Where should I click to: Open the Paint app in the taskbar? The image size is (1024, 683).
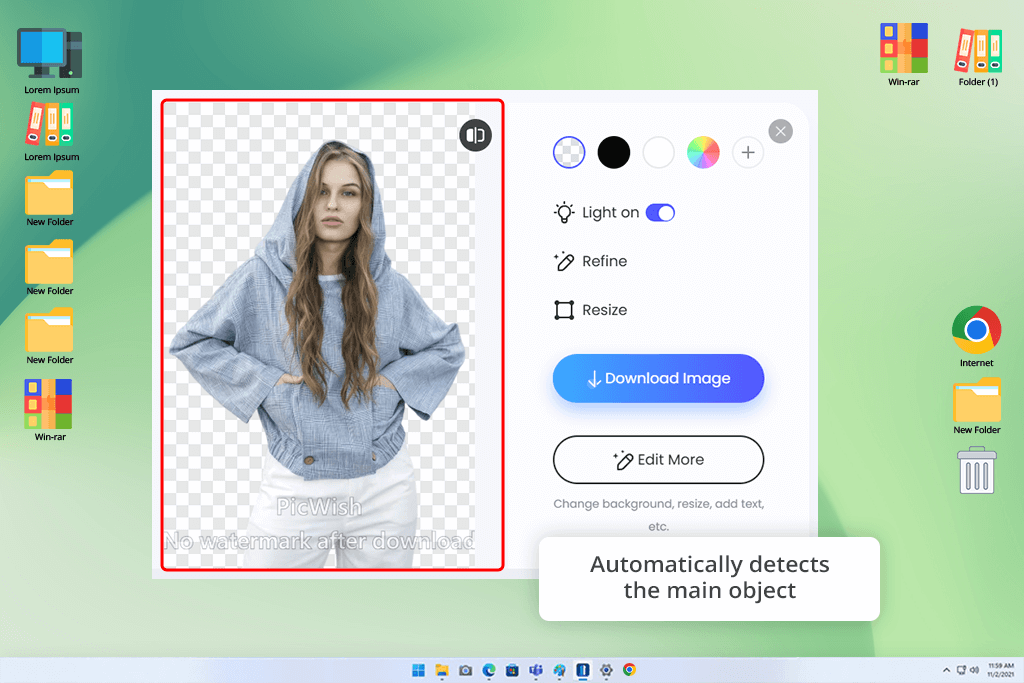click(x=560, y=670)
